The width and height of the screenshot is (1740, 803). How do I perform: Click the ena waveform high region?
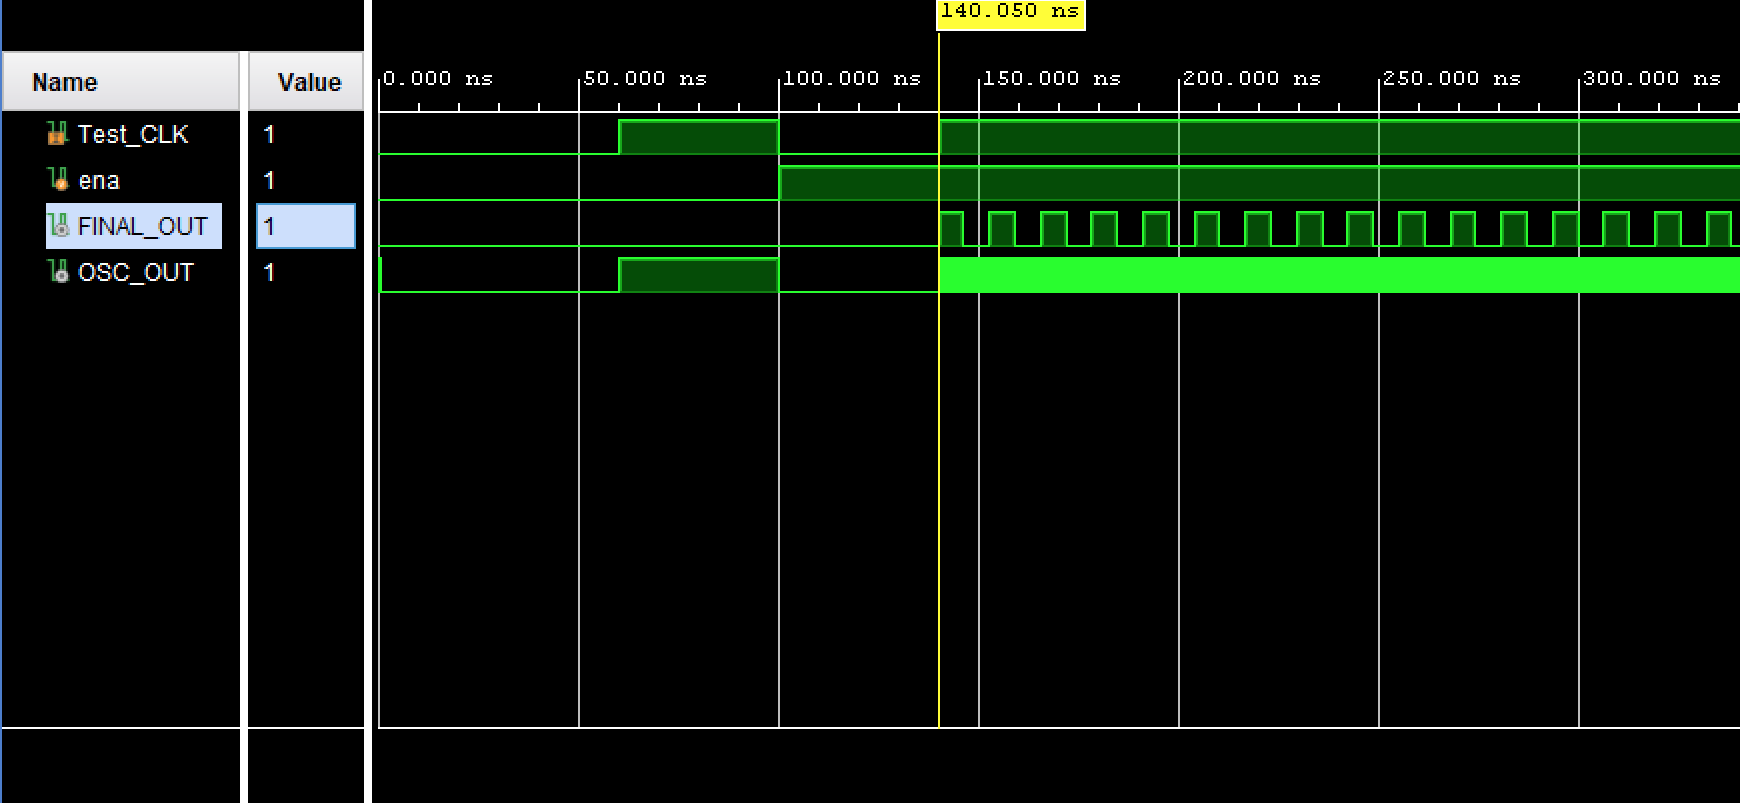[x=1259, y=183]
